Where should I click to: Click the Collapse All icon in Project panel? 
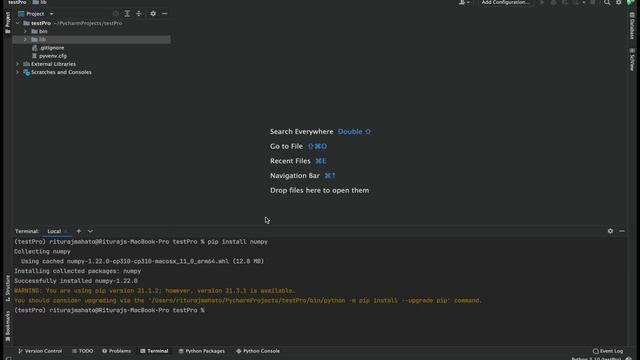tap(139, 13)
